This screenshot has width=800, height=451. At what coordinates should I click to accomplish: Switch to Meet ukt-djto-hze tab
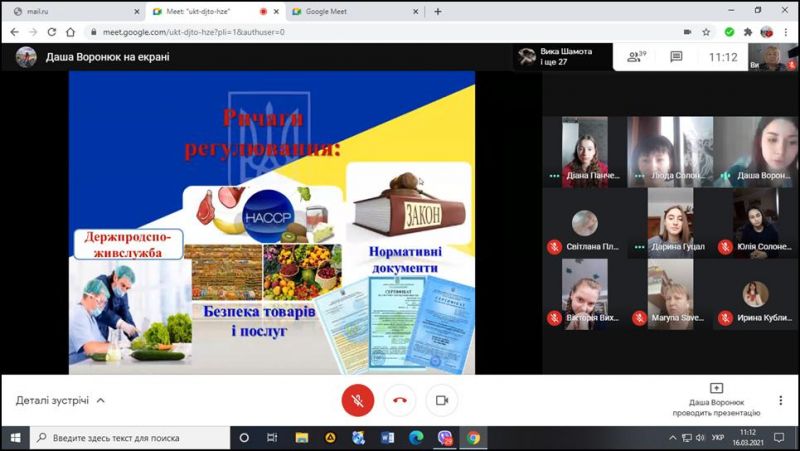pos(214,11)
